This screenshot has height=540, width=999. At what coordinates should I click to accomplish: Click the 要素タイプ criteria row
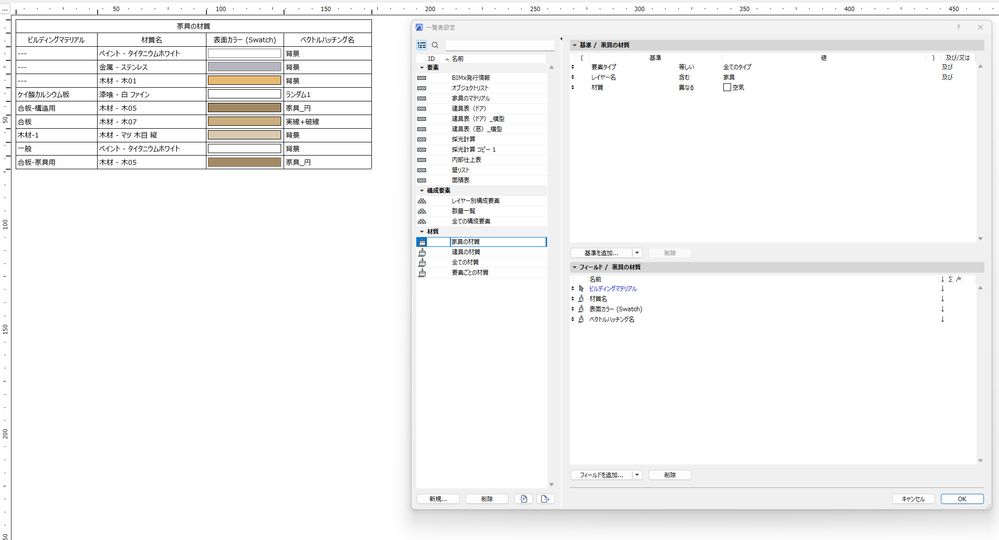click(x=772, y=67)
